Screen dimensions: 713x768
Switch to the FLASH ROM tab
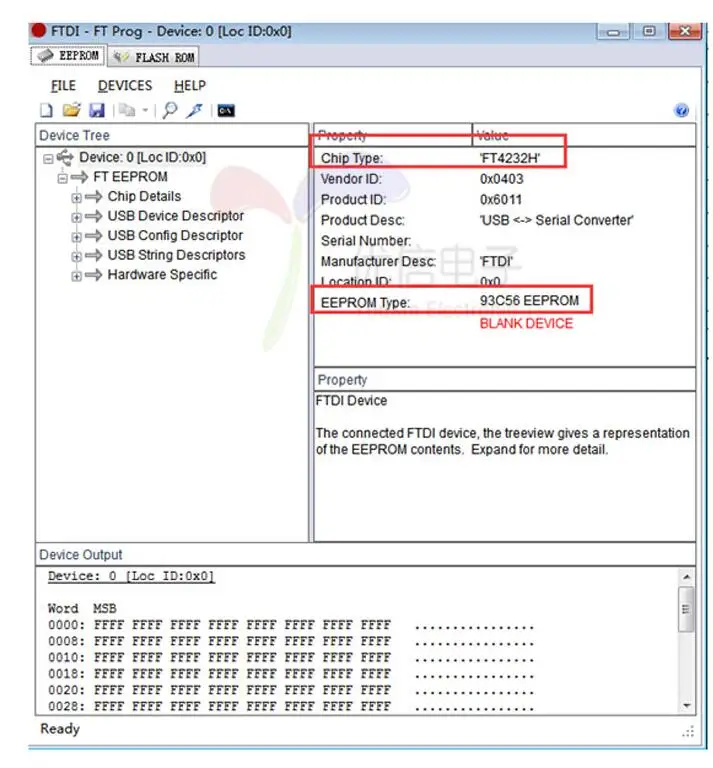(x=155, y=57)
